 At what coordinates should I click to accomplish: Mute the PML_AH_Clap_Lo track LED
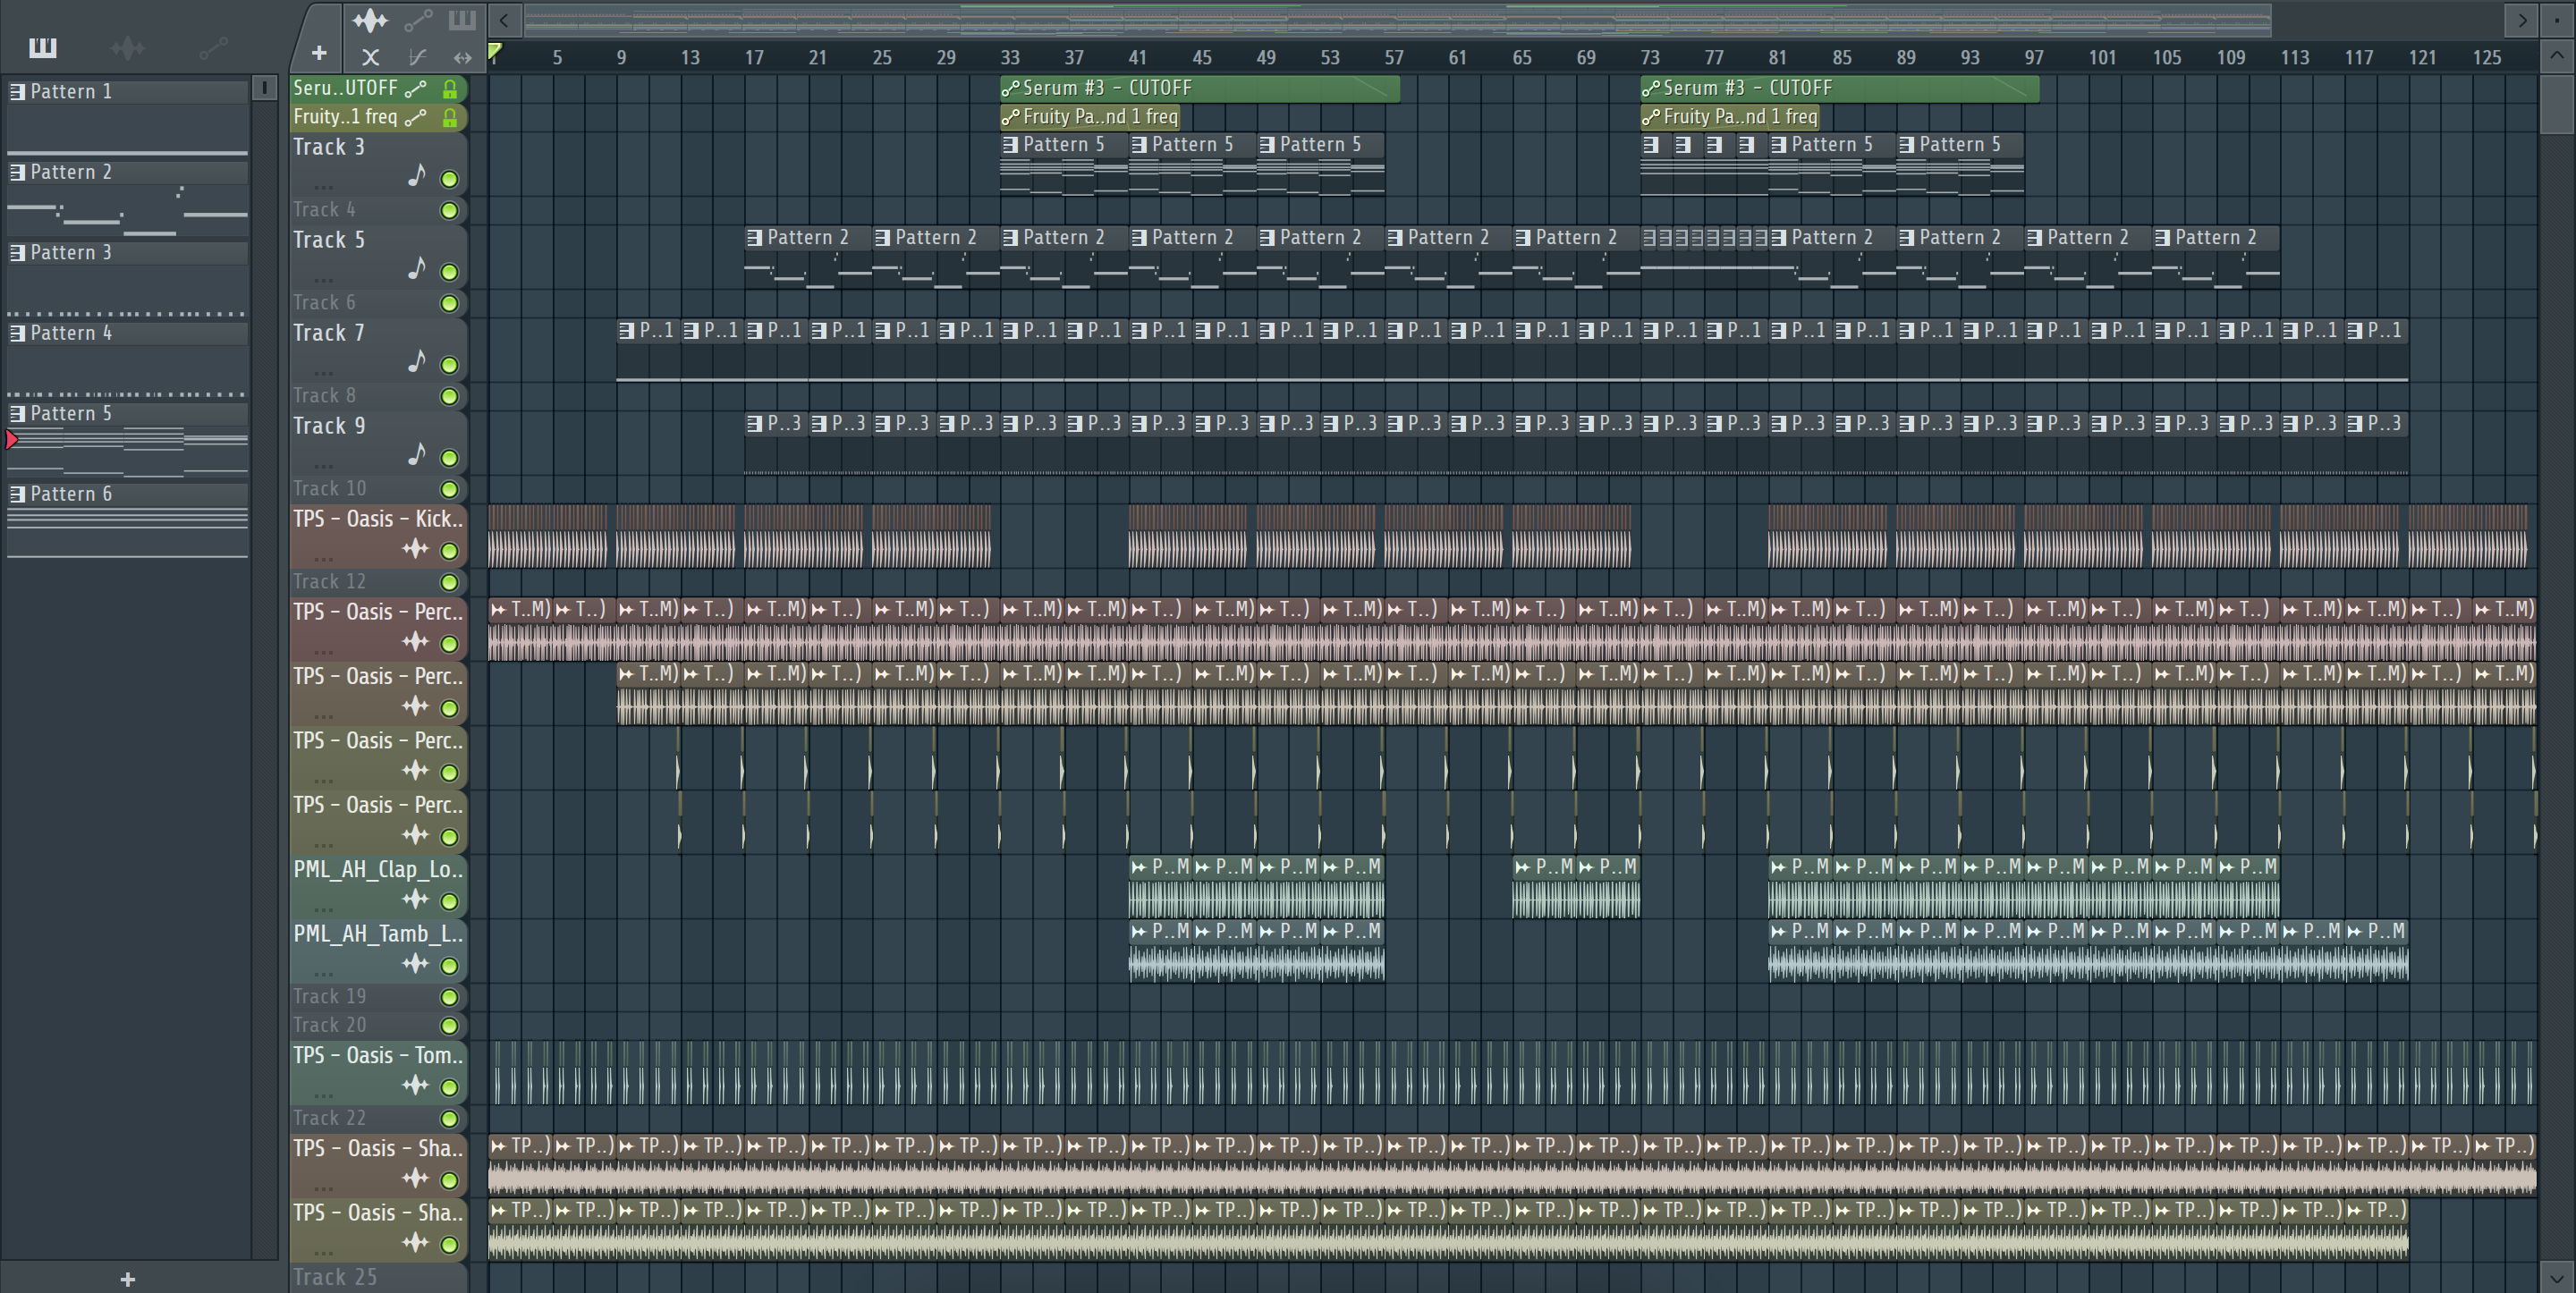click(x=449, y=902)
